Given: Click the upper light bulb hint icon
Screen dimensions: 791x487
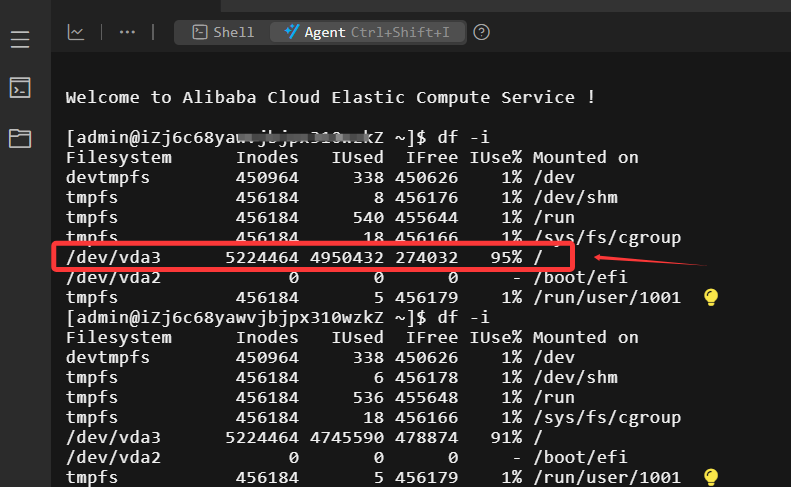Looking at the screenshot, I should (x=711, y=297).
